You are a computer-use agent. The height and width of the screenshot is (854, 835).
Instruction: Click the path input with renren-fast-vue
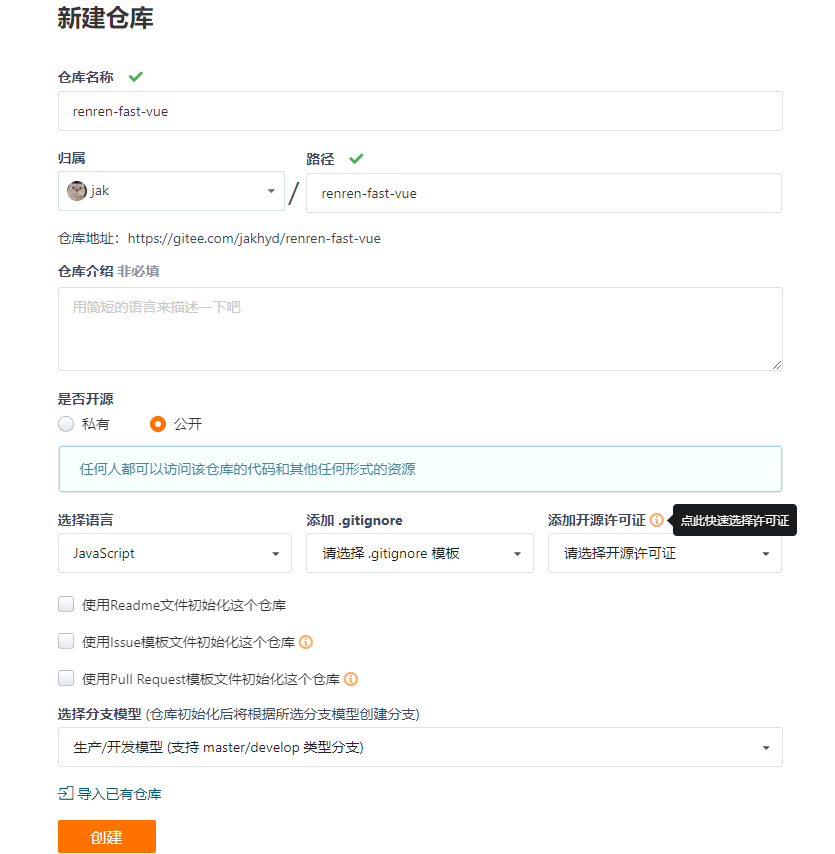[544, 193]
